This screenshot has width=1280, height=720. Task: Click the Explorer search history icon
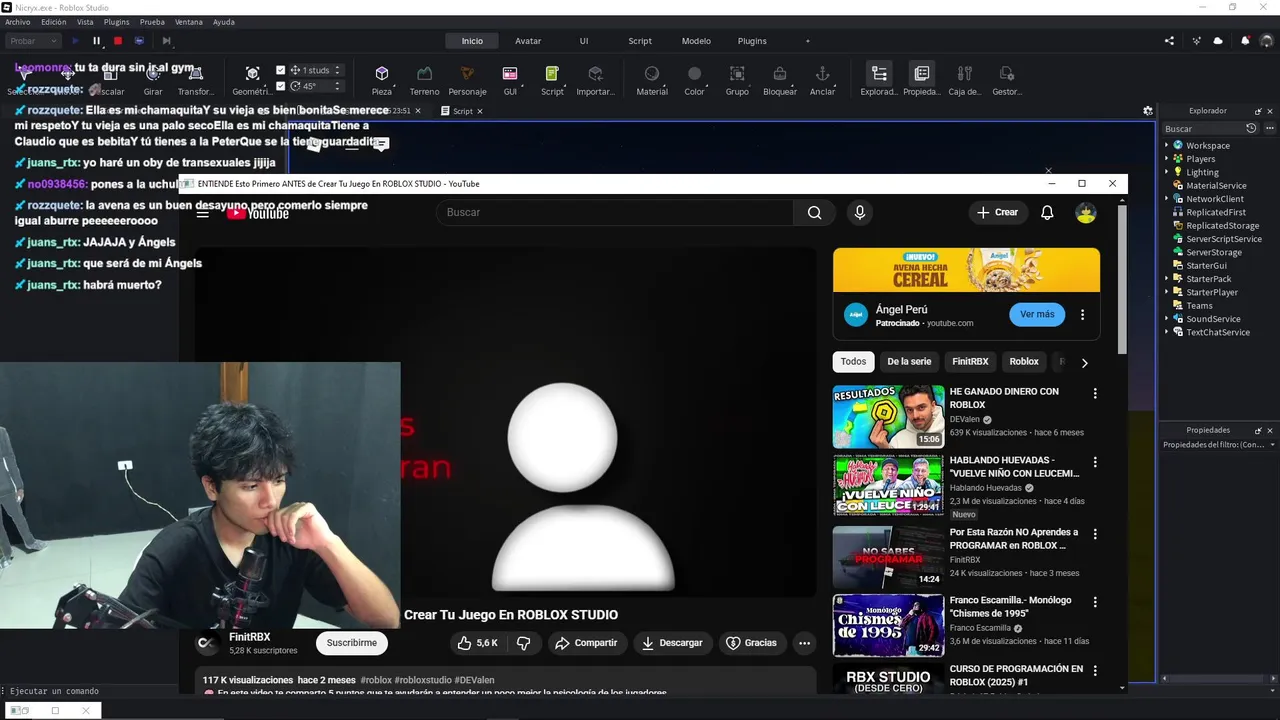[x=1251, y=128]
